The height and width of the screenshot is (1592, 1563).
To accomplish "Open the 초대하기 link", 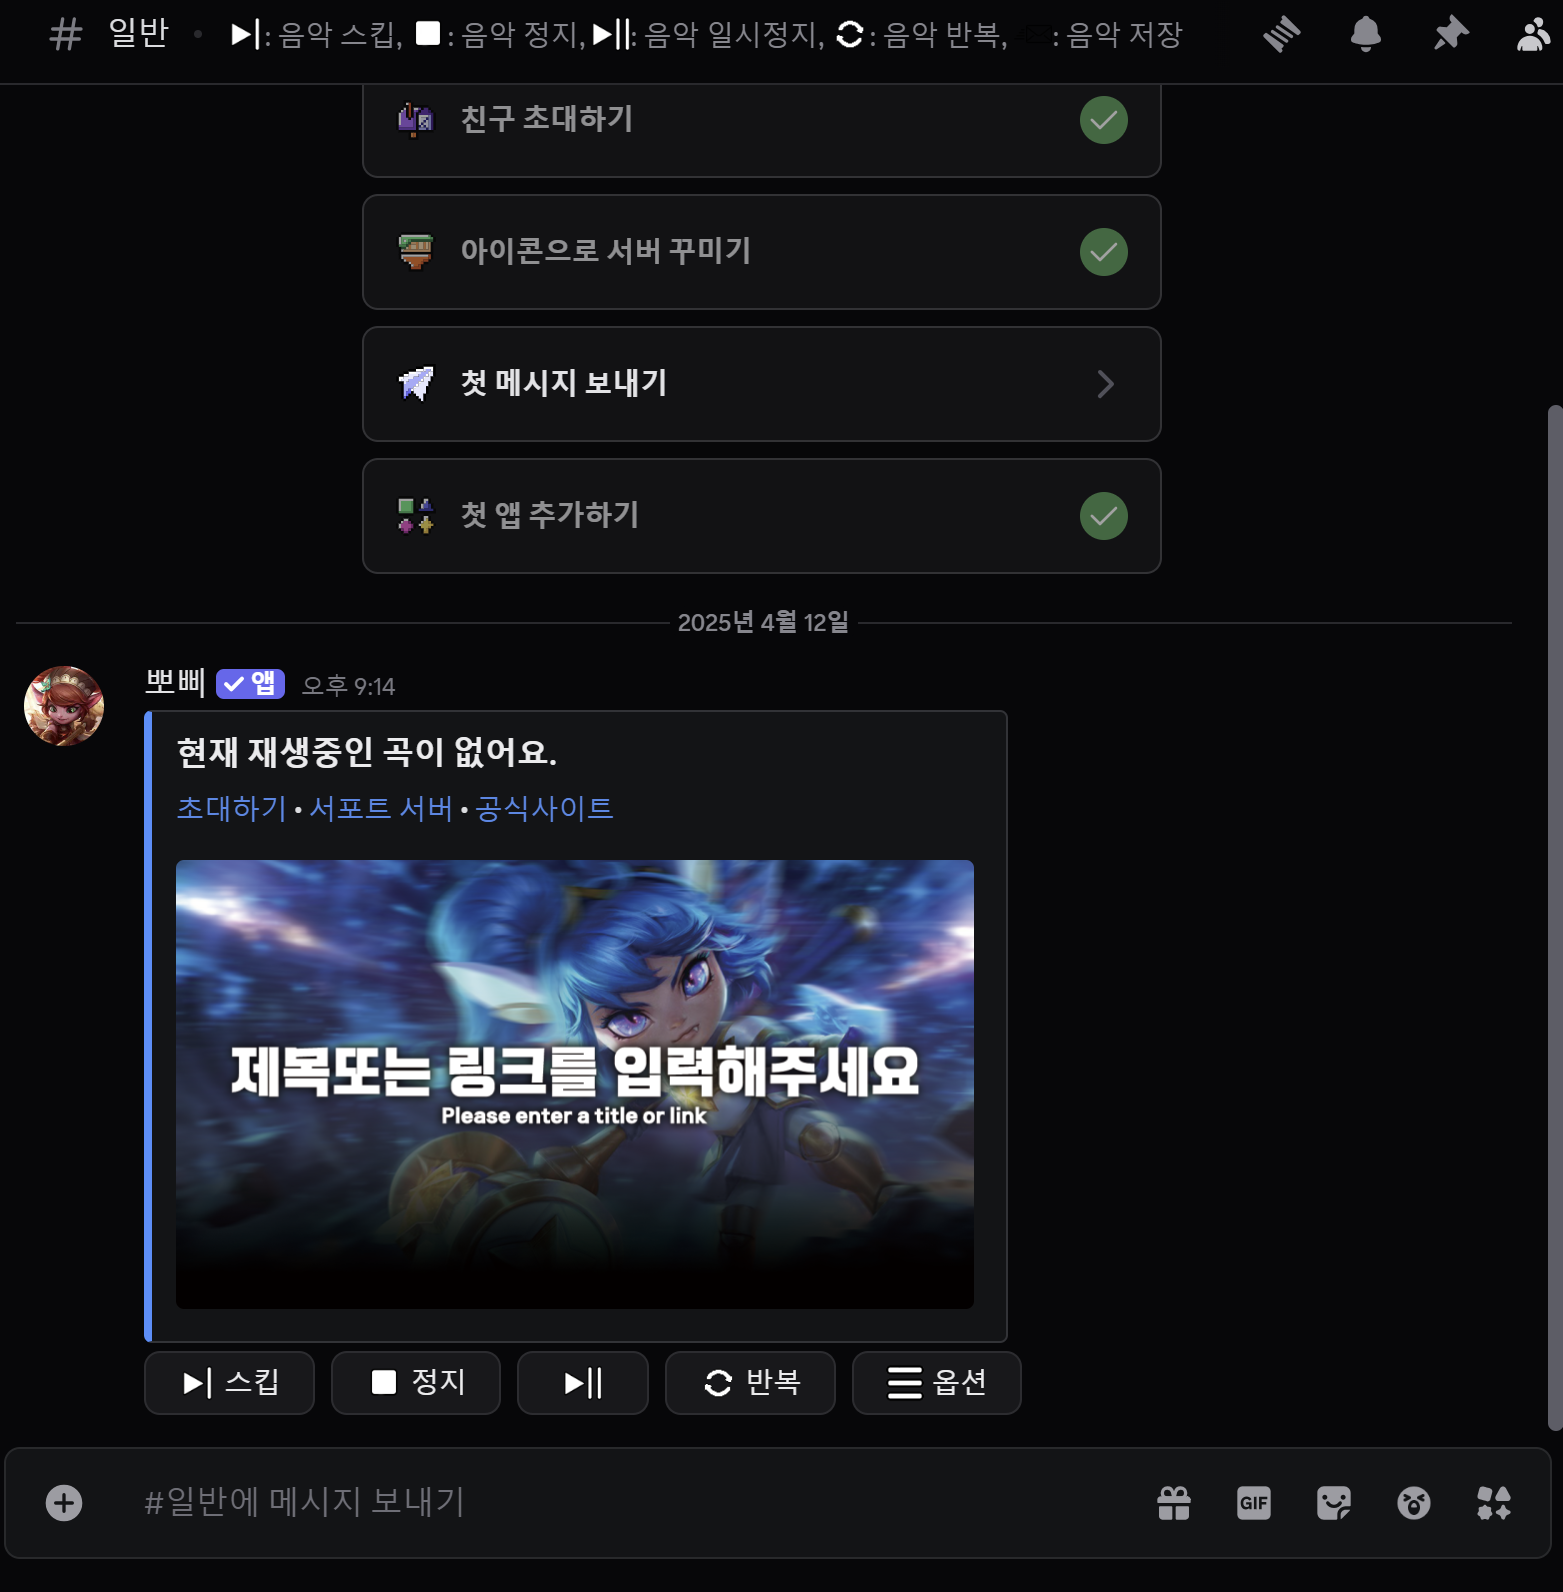I will click(231, 808).
